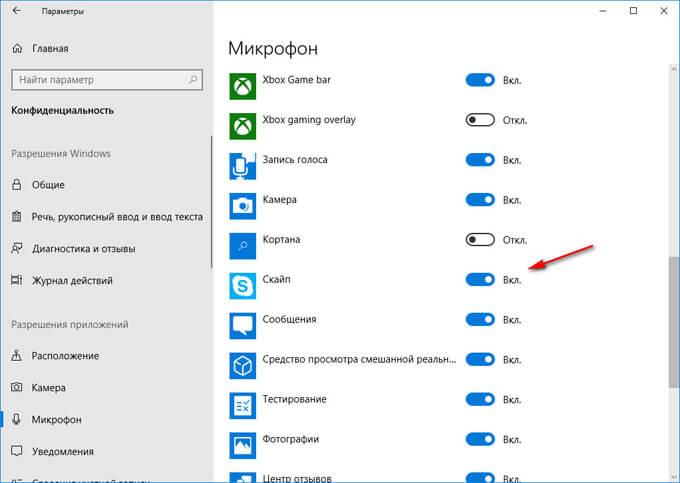Click the Запись голоса microphone icon

tap(242, 166)
